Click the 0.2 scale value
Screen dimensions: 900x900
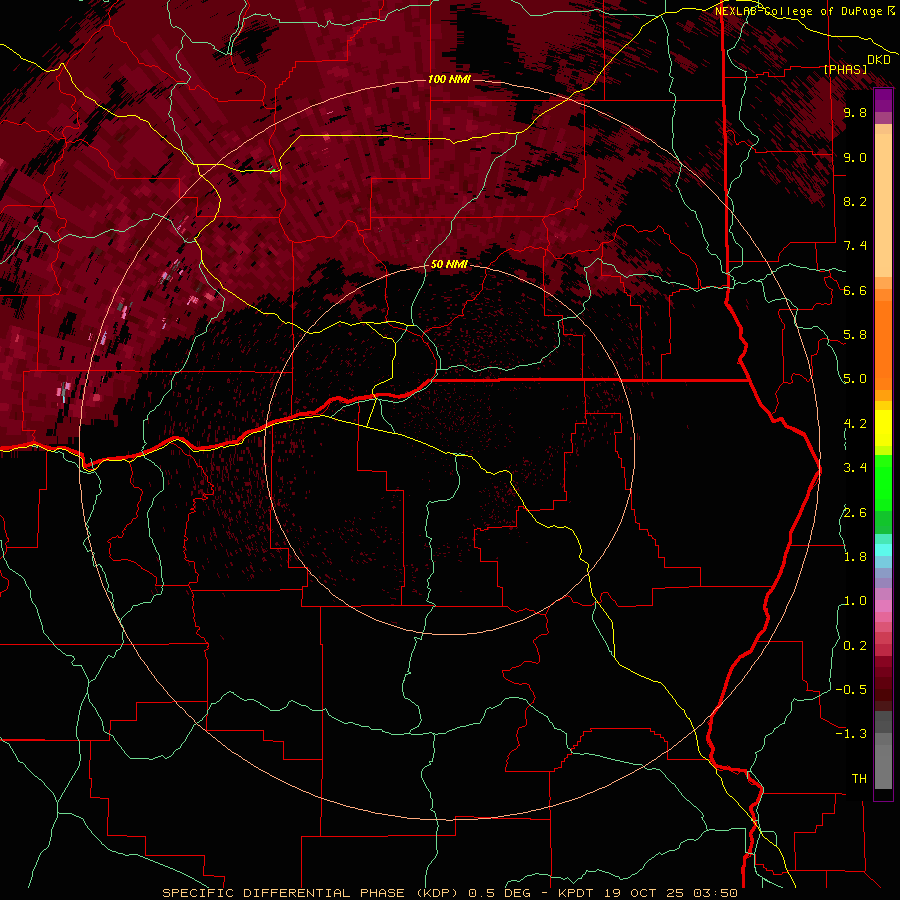point(855,646)
